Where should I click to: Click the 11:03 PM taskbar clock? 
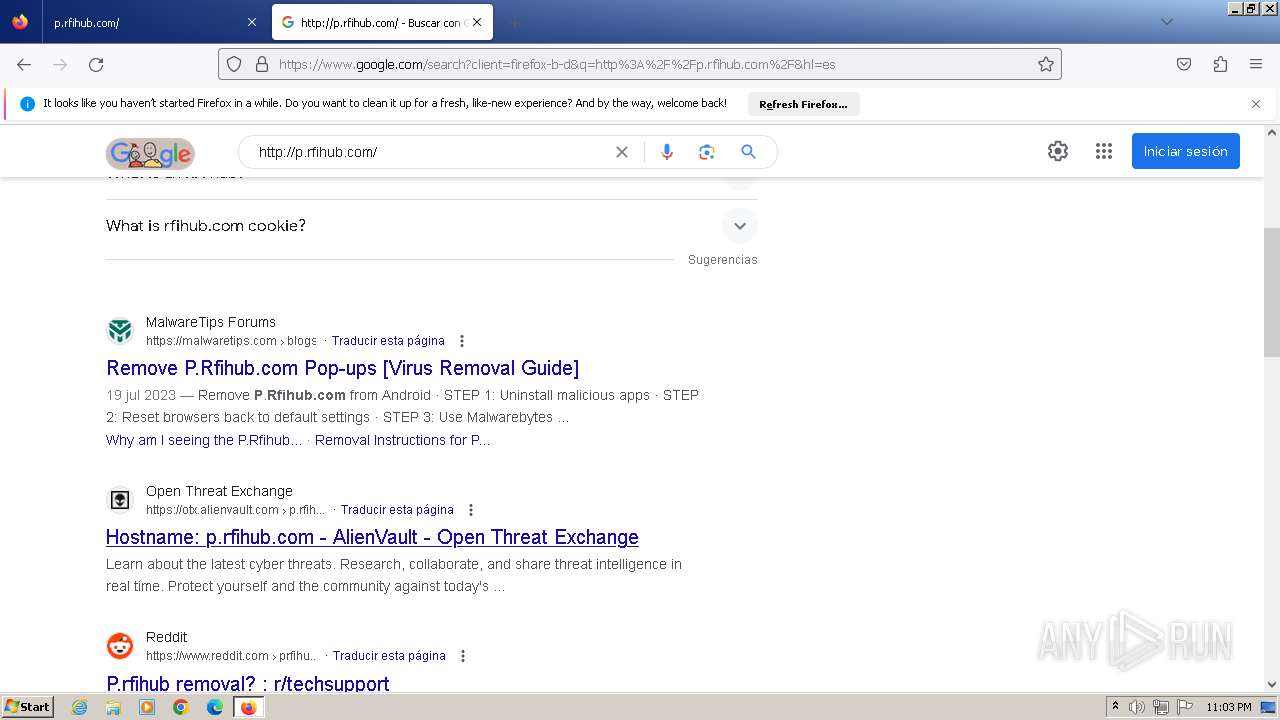tap(1229, 707)
